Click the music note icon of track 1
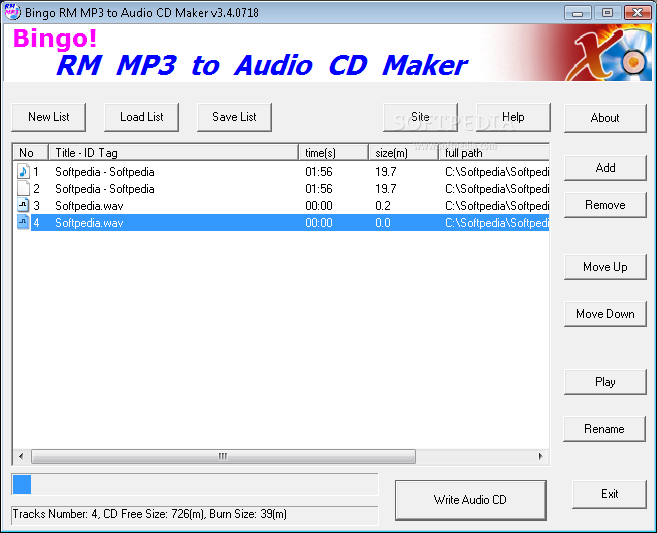 (23, 171)
